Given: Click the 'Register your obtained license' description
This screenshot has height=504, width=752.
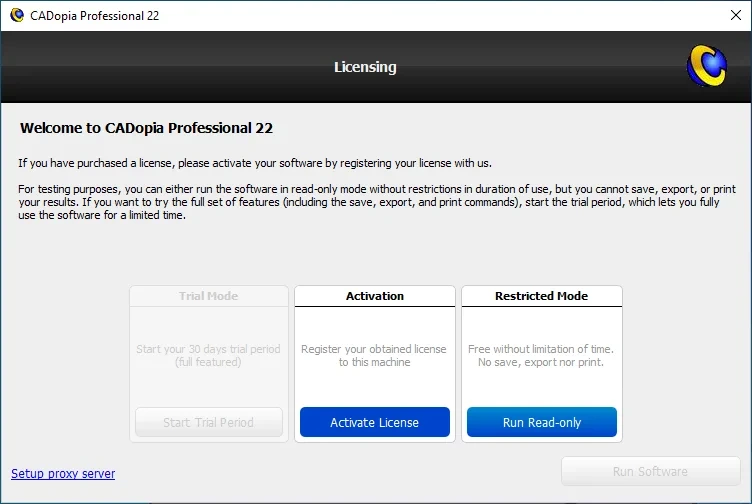Looking at the screenshot, I should click(x=374, y=355).
